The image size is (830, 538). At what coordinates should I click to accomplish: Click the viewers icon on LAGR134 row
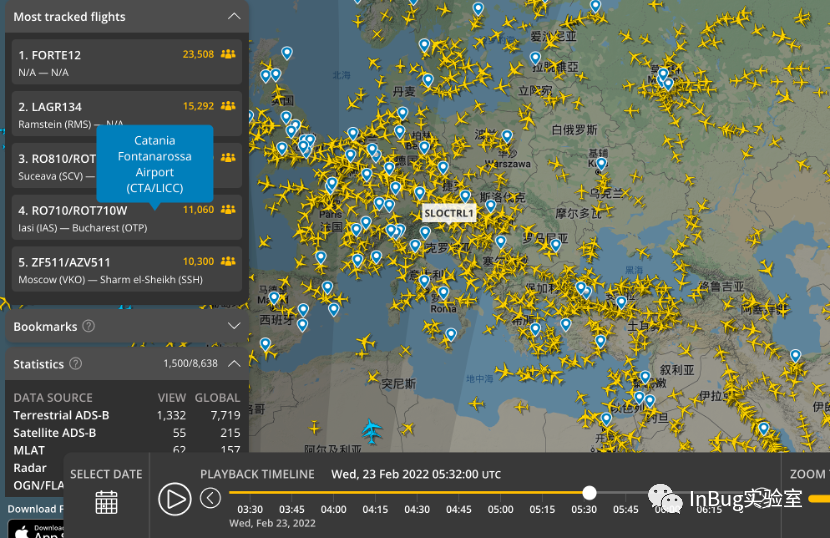coord(228,106)
